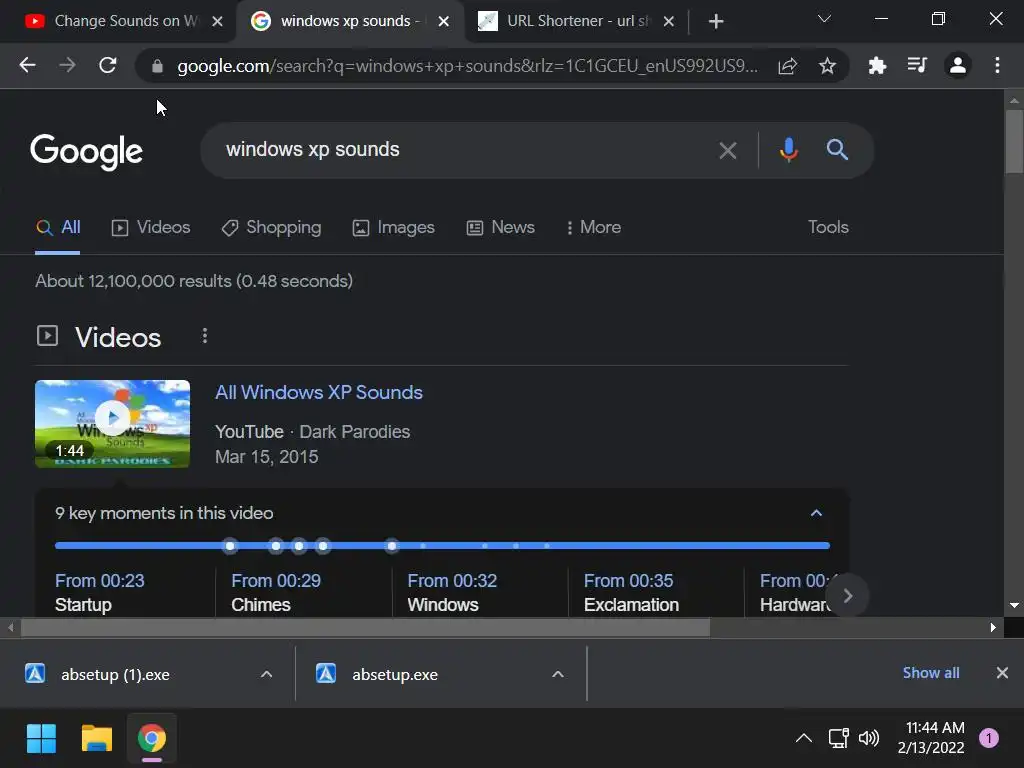This screenshot has height=768, width=1024.
Task: Open the absetup (1).exe download
Action: coord(115,675)
